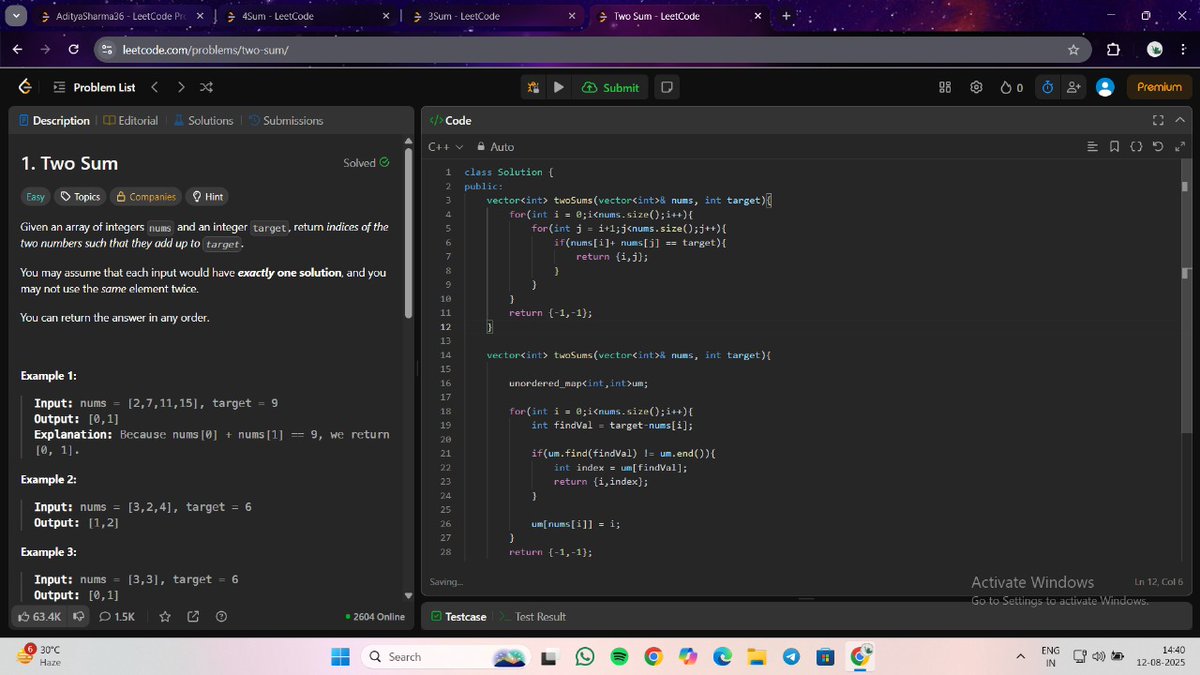Viewport: 1200px width, 675px height.
Task: Click the Solved status label
Action: [x=366, y=163]
